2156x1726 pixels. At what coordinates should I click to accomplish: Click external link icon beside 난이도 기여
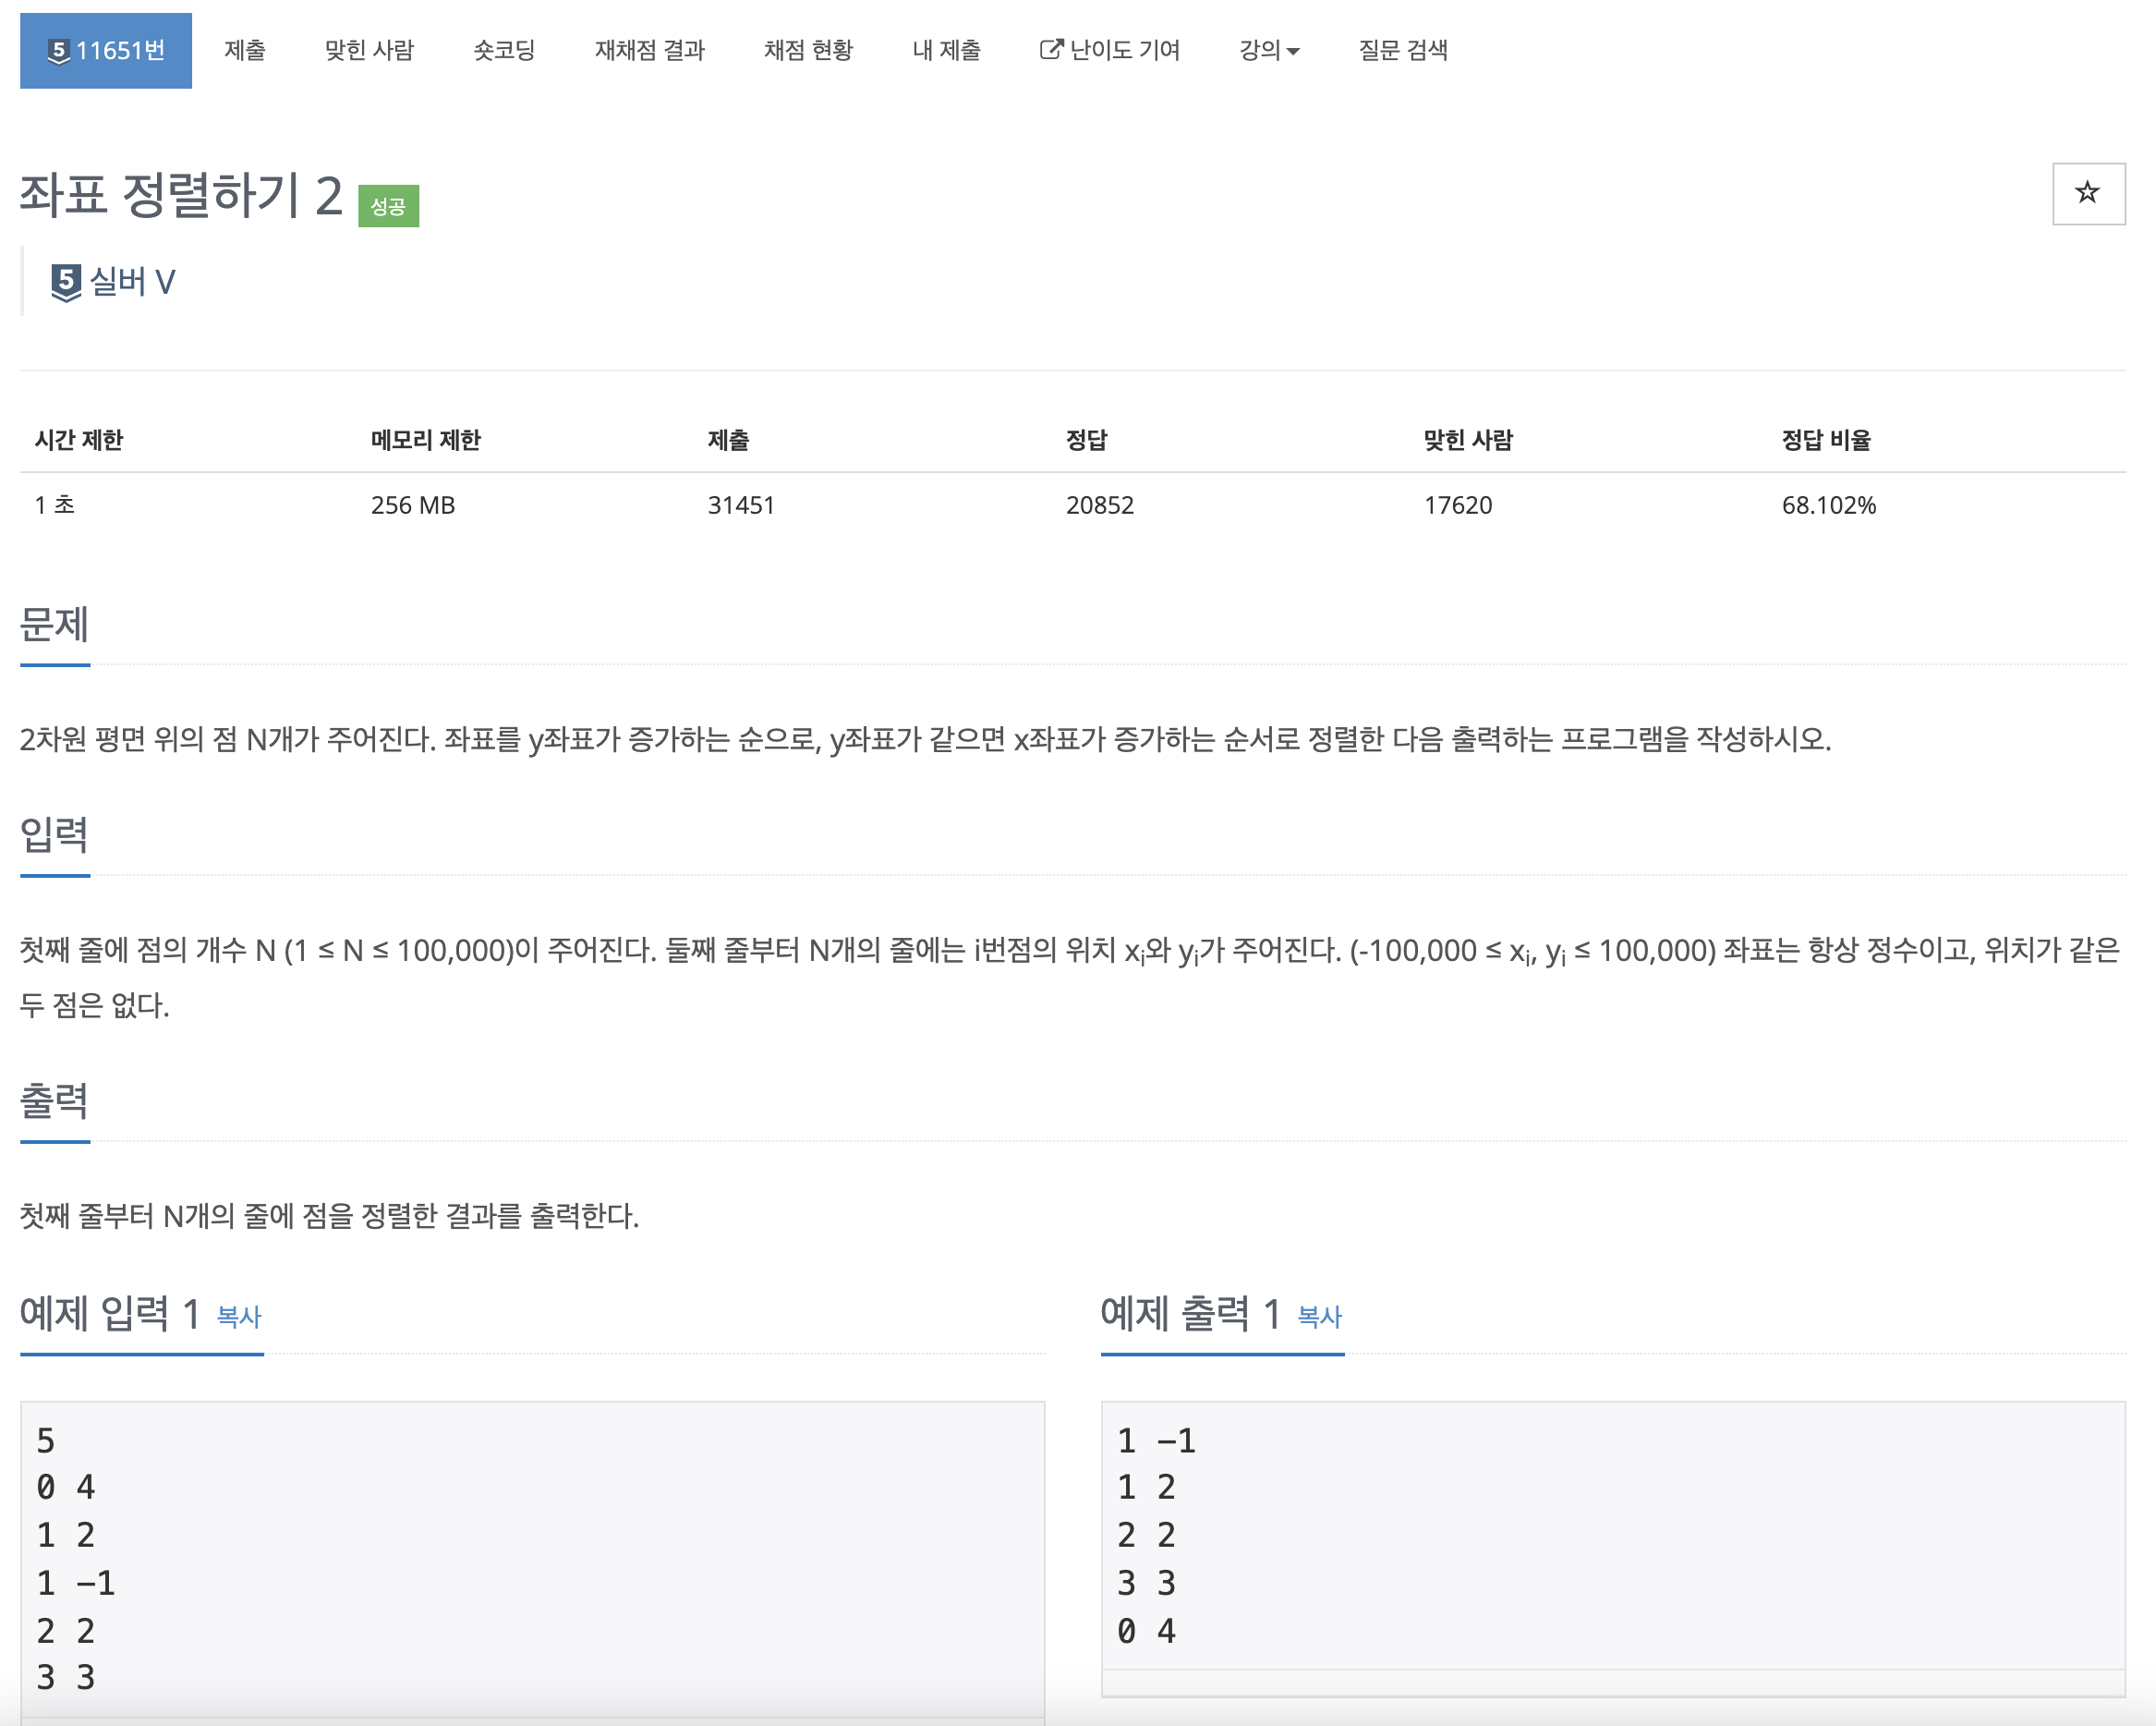click(x=1050, y=49)
